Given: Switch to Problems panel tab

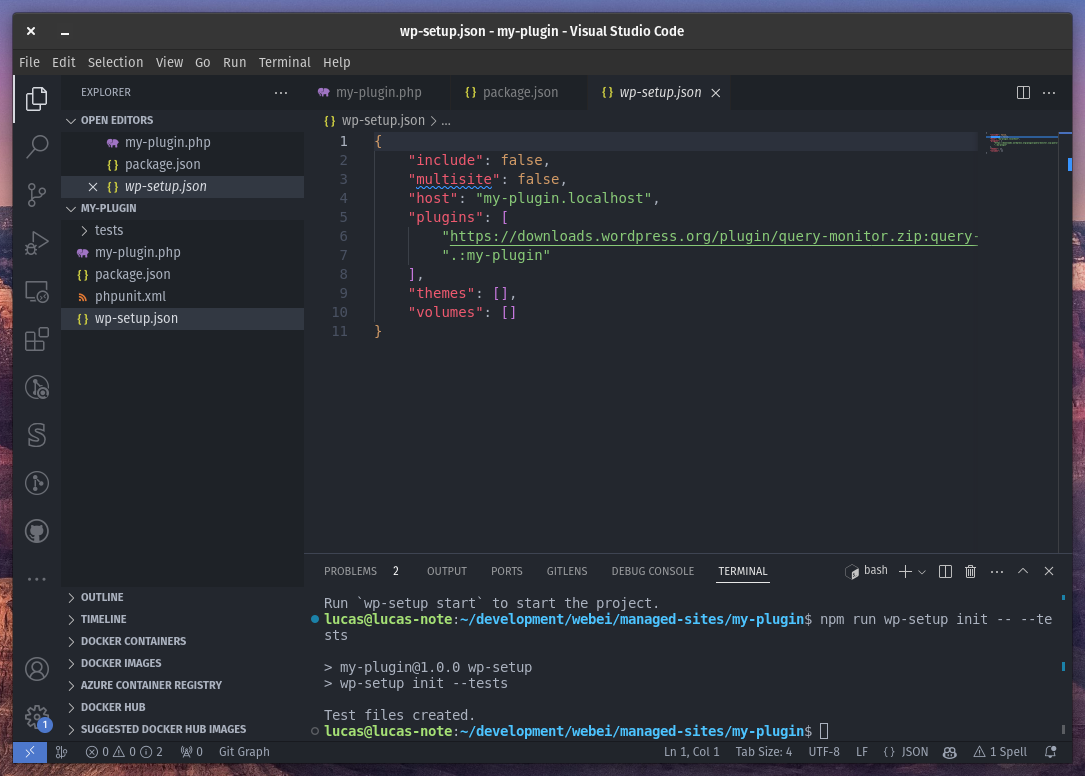Looking at the screenshot, I should 361,571.
